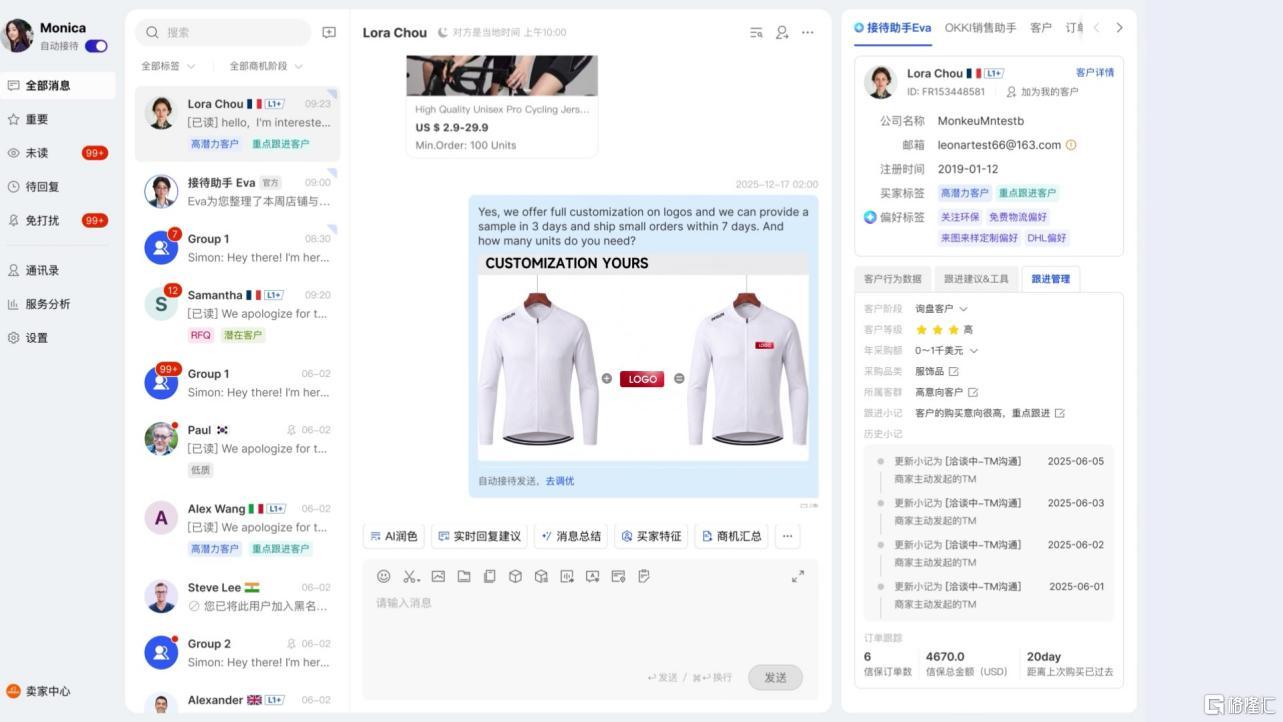
Task: Open the 客户详情 link
Action: click(x=1095, y=73)
